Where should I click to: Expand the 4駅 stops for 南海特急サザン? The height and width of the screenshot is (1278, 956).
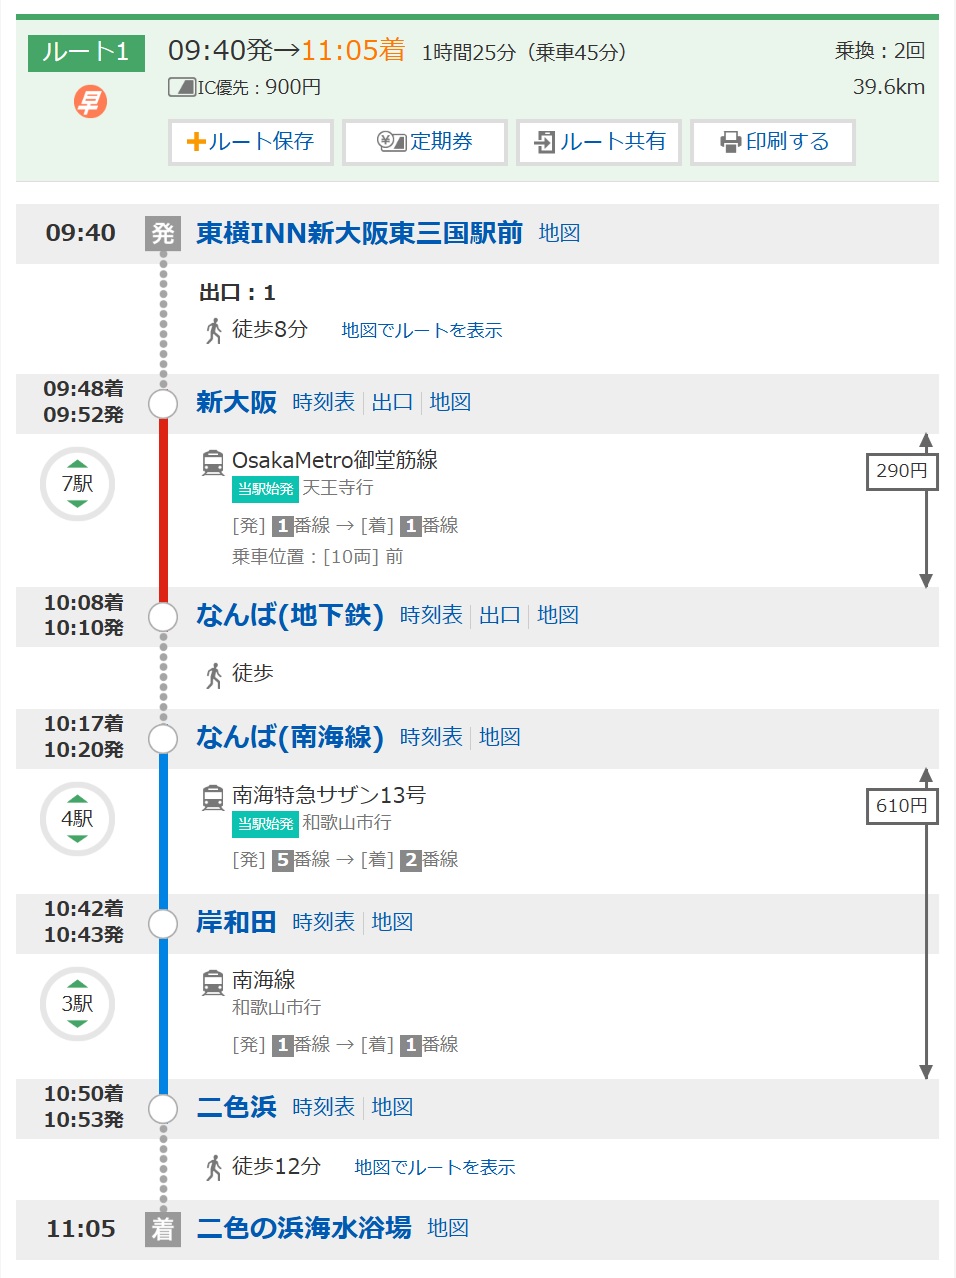77,819
